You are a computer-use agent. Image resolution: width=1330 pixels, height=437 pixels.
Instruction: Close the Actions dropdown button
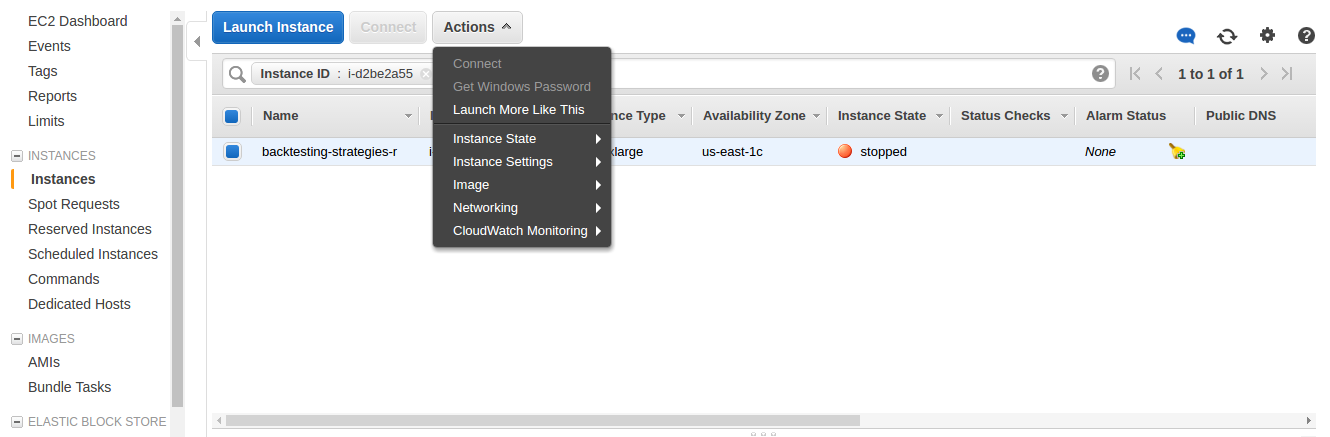pyautogui.click(x=477, y=27)
